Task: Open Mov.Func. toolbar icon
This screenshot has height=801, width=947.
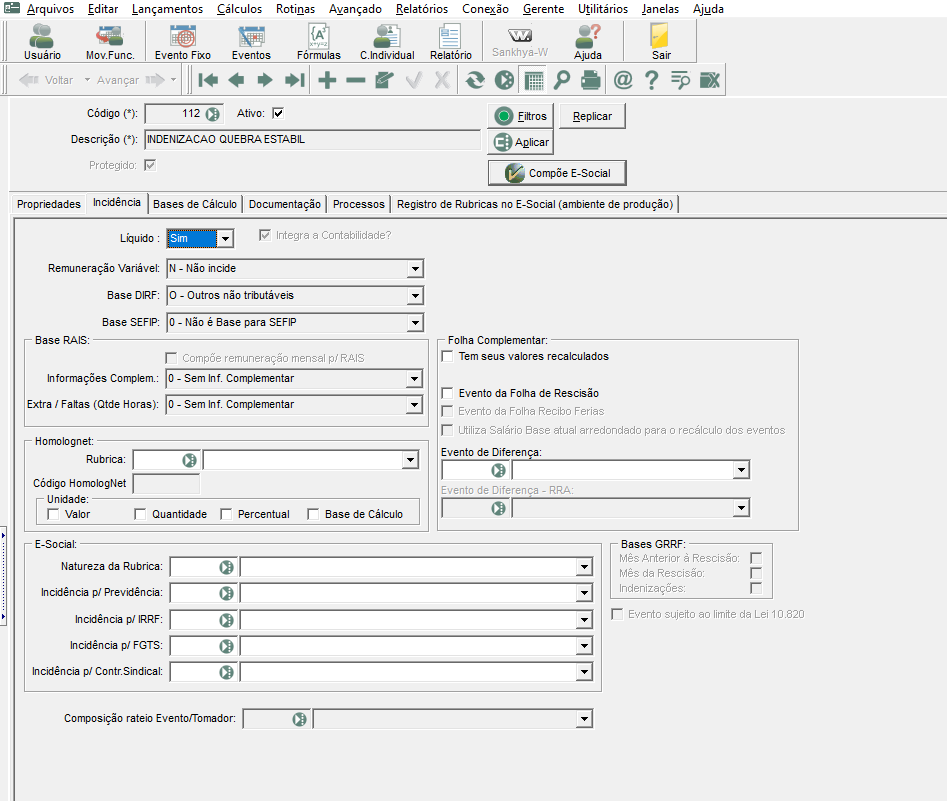Action: [110, 42]
